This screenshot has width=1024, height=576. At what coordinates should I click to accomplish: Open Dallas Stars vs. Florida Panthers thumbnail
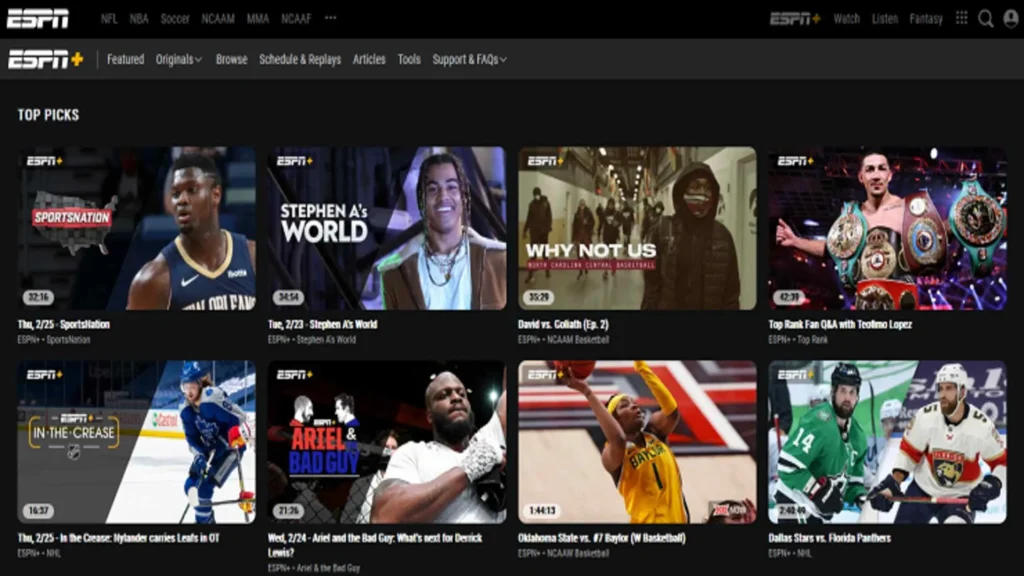point(887,442)
